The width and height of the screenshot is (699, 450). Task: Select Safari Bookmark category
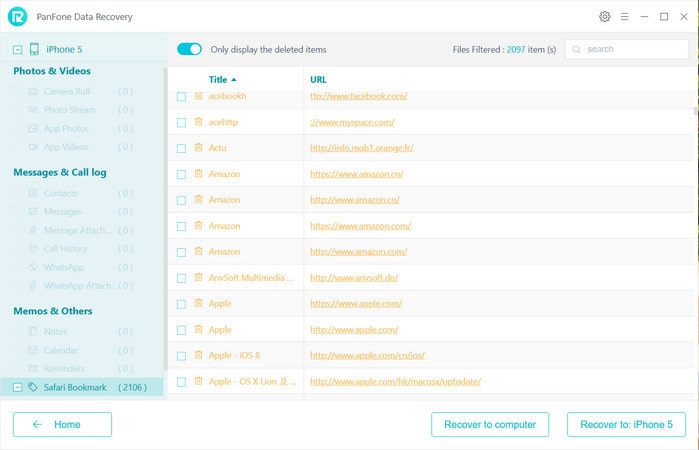tap(82, 387)
